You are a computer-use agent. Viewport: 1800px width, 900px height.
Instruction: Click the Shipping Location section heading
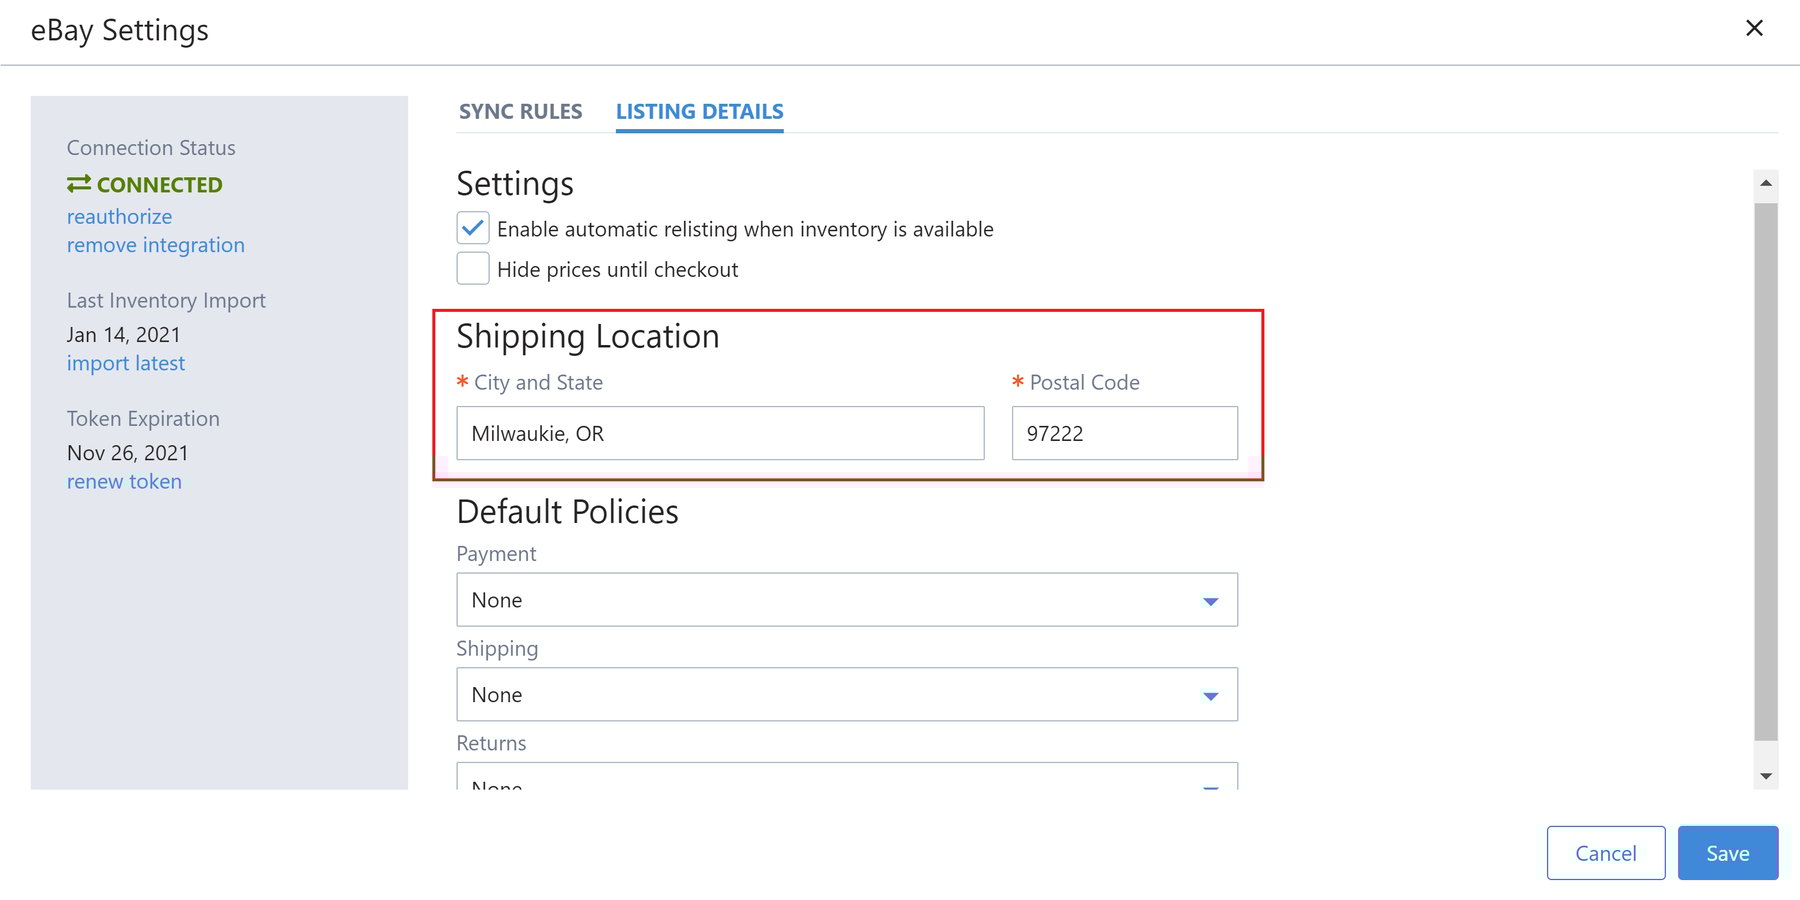[587, 336]
